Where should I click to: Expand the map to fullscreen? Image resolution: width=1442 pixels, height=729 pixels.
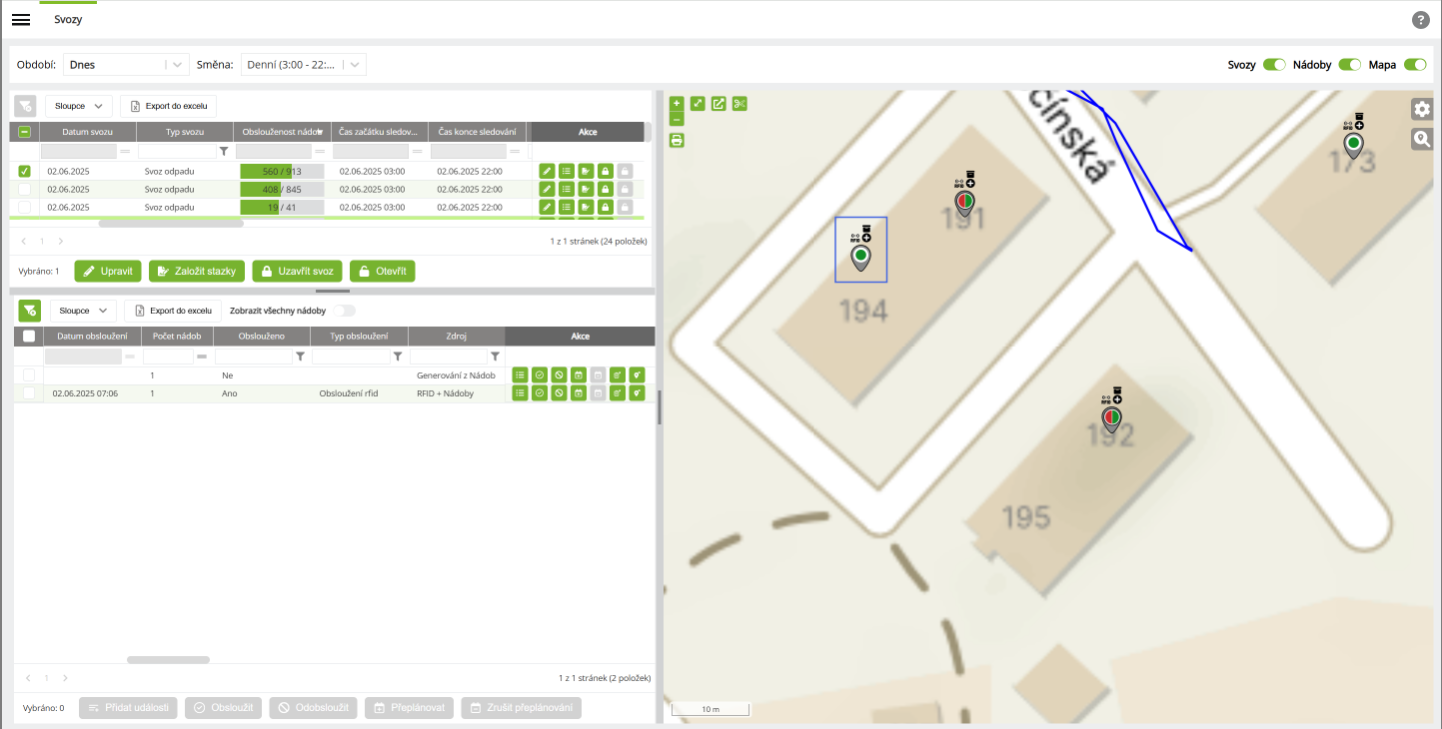pos(698,103)
